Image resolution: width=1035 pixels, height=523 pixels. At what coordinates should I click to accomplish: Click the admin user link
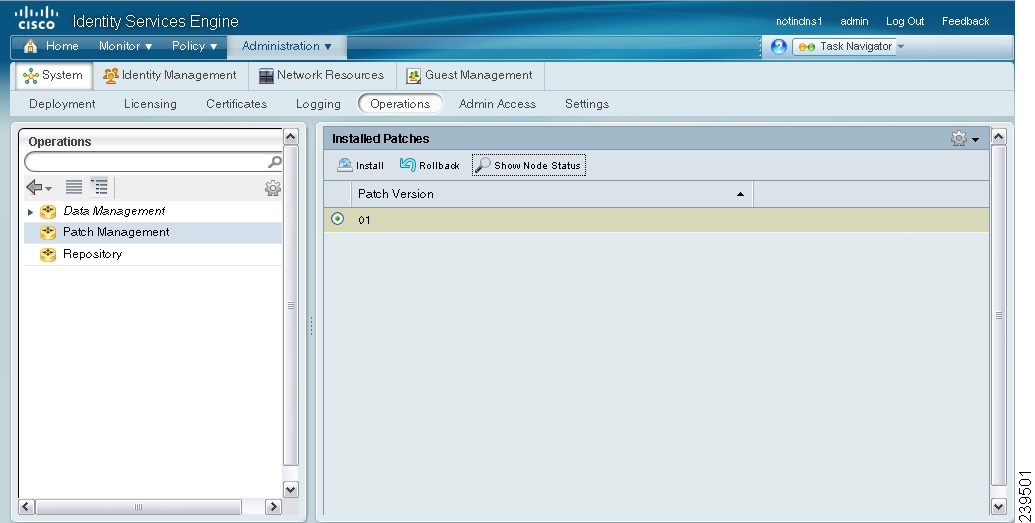point(854,21)
